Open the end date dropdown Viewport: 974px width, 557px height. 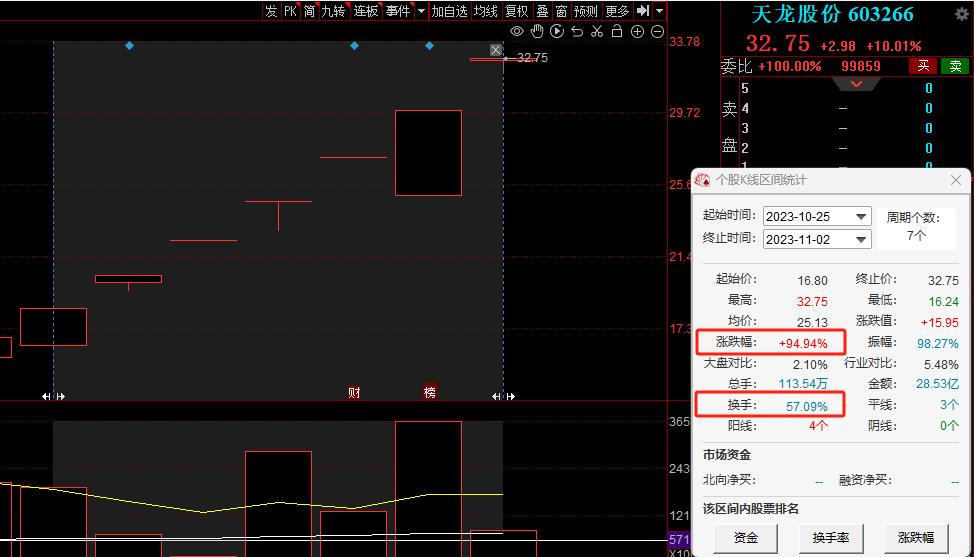point(861,240)
